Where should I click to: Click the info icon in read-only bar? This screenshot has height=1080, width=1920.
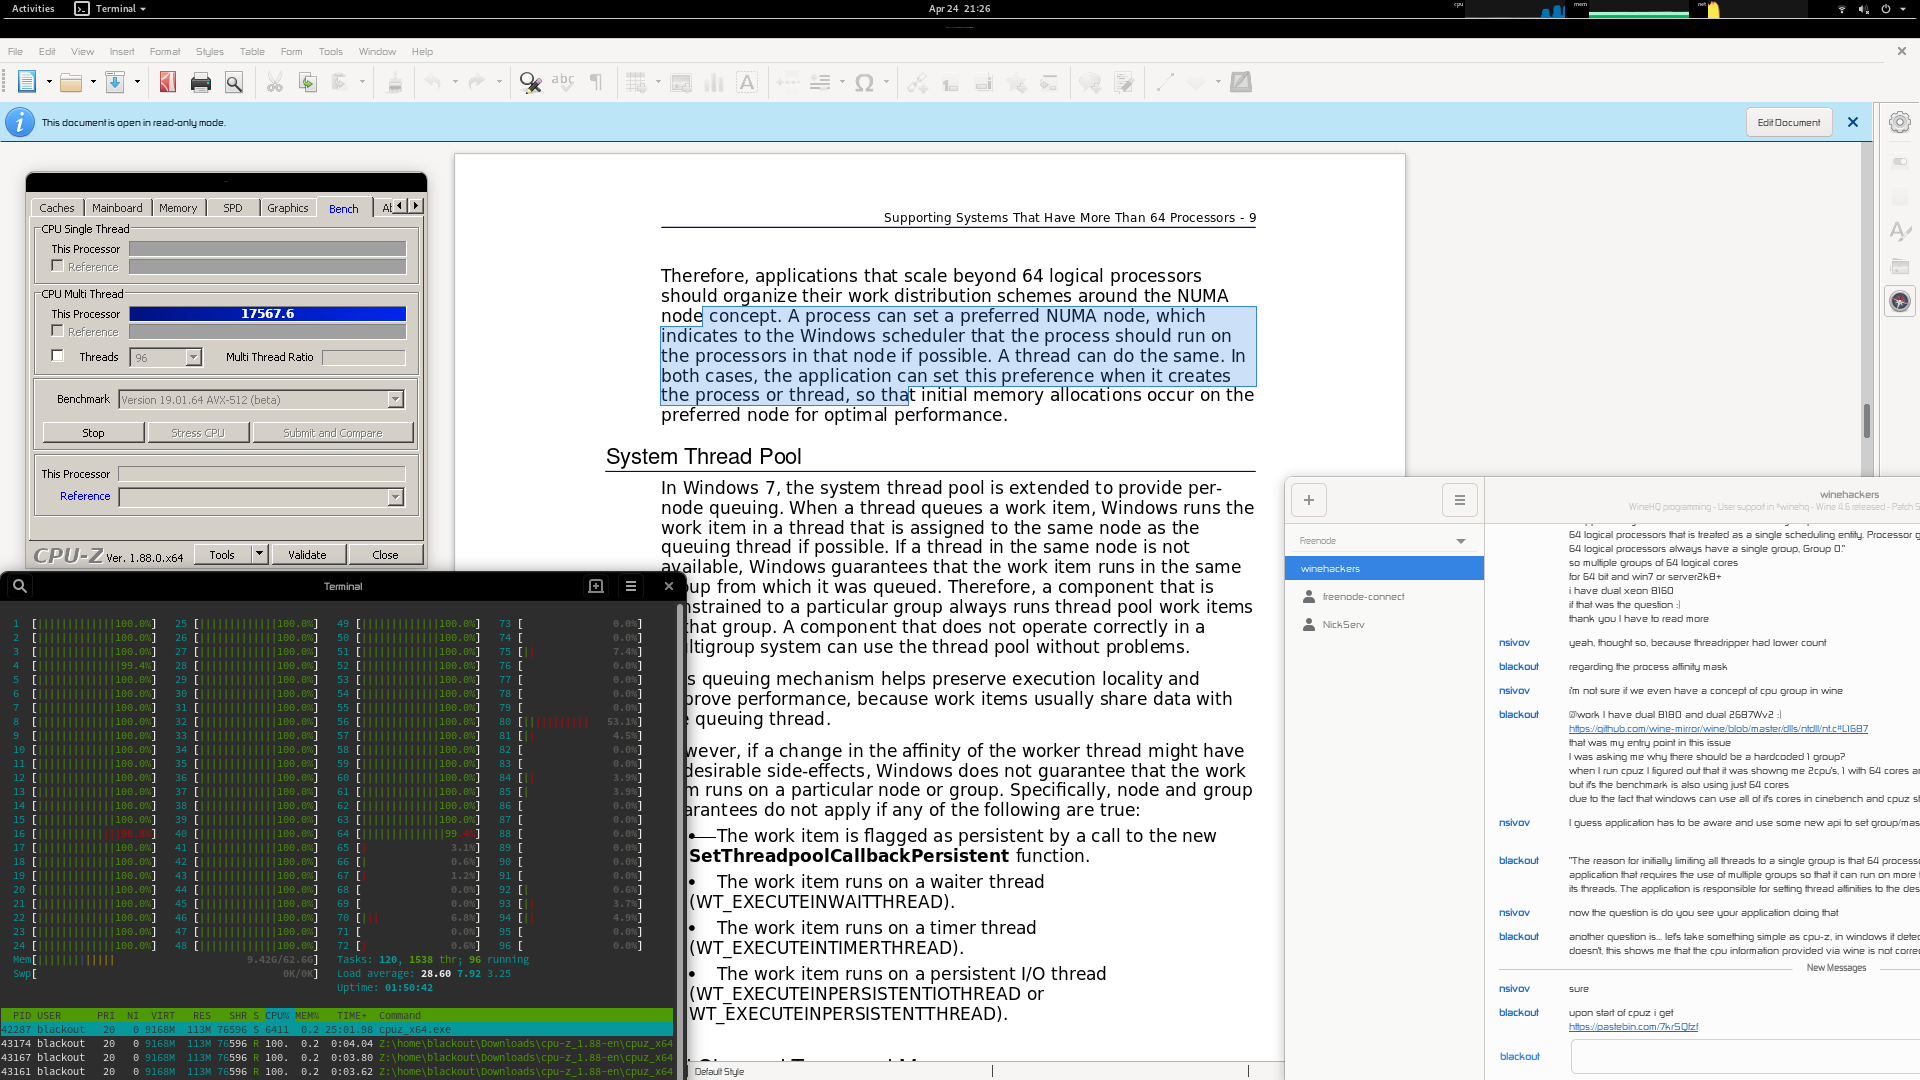coord(19,122)
